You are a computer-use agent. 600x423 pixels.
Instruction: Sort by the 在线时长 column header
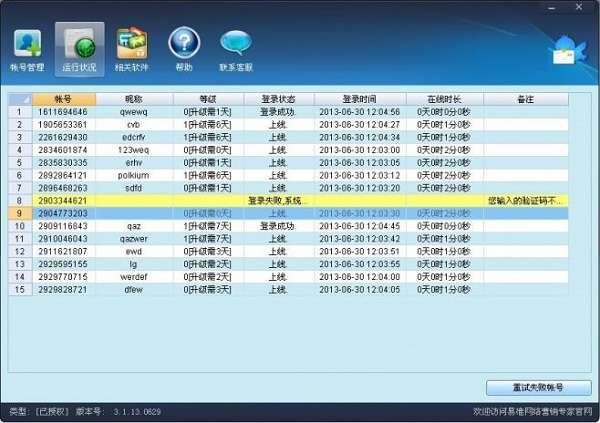445,99
